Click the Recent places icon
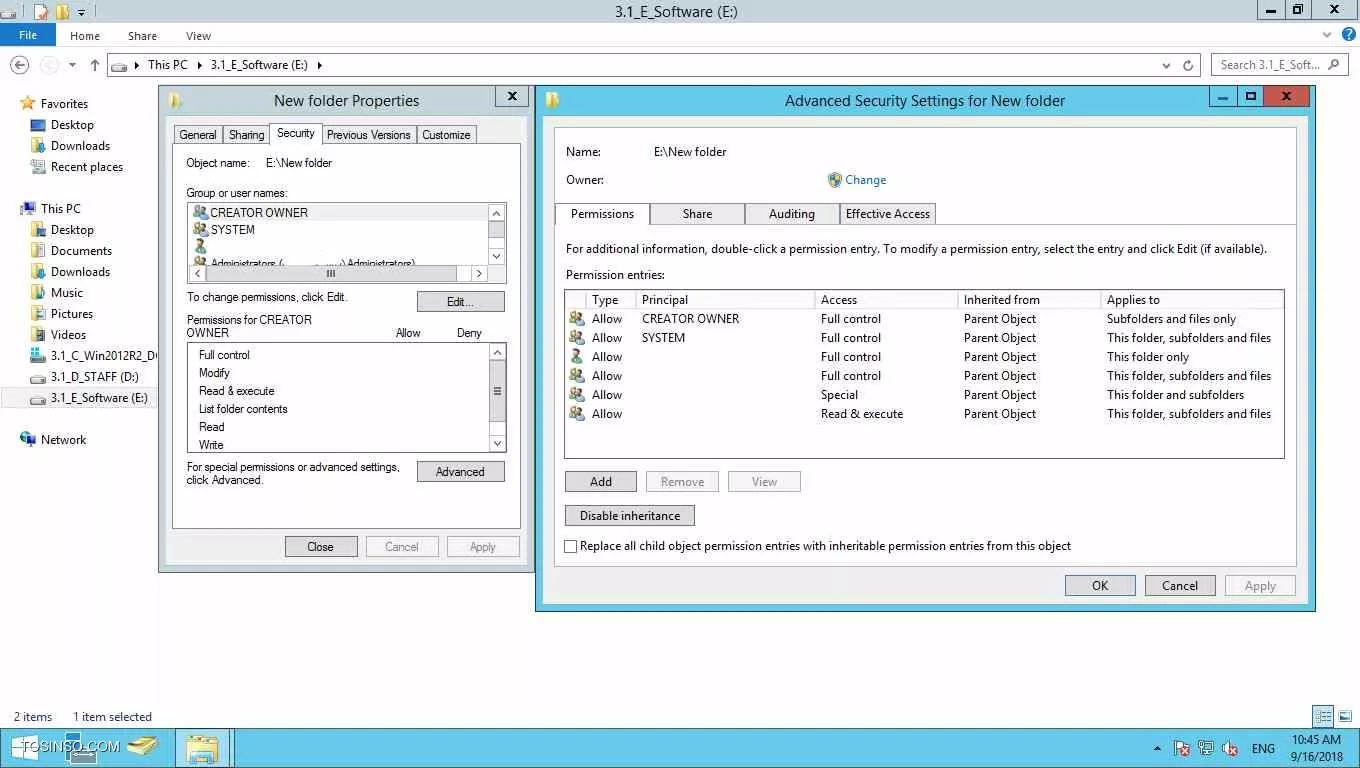 coord(38,167)
